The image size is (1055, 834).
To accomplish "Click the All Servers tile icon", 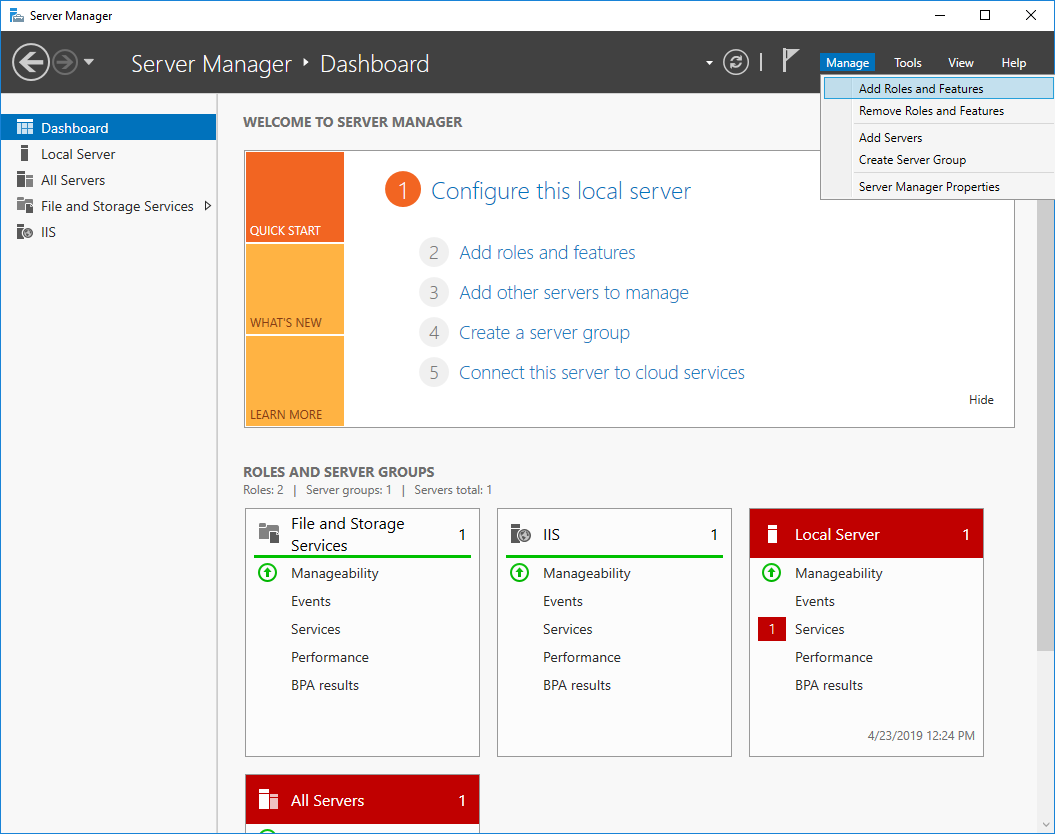I will [x=268, y=800].
